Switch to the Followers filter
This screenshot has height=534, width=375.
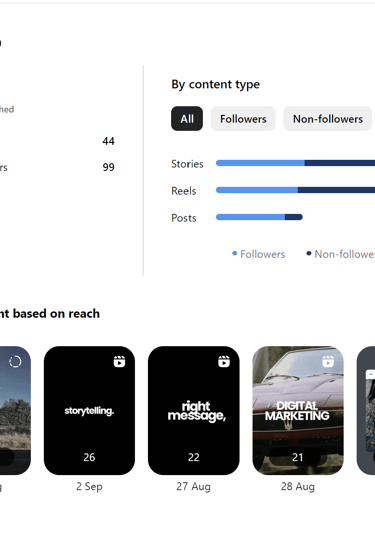243,119
